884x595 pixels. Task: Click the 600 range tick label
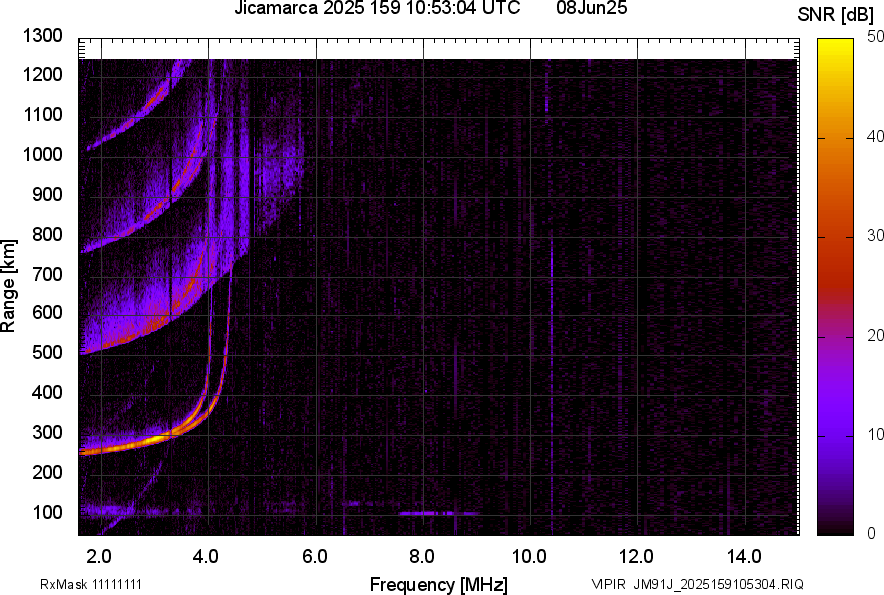click(x=47, y=312)
